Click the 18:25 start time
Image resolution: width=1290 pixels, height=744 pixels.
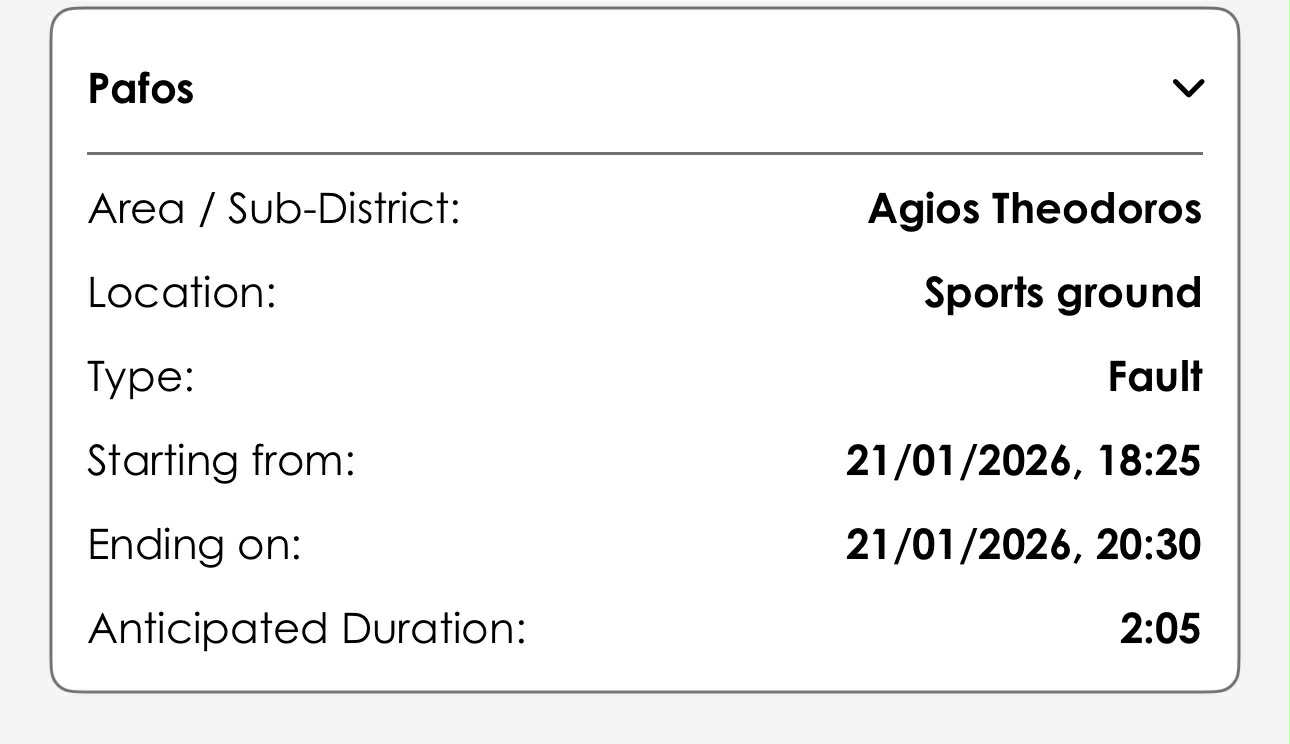(1149, 461)
